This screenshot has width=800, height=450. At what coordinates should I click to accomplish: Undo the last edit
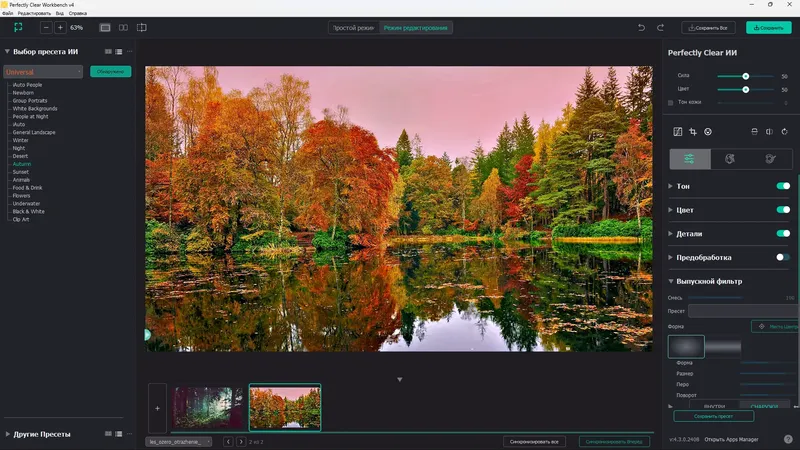tap(641, 28)
